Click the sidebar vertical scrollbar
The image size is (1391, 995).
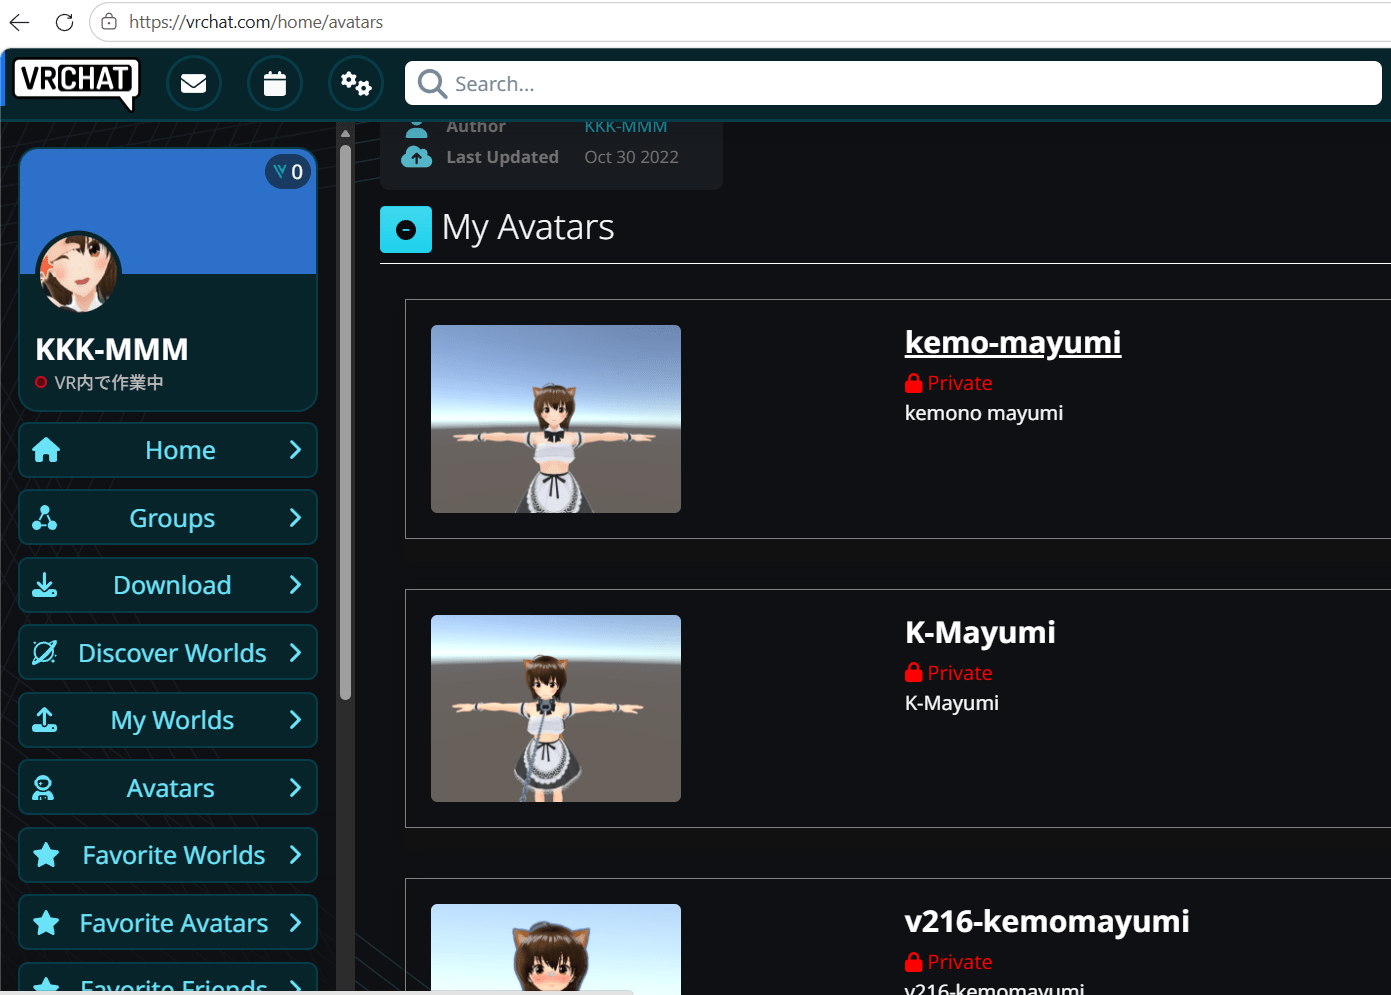(x=345, y=423)
